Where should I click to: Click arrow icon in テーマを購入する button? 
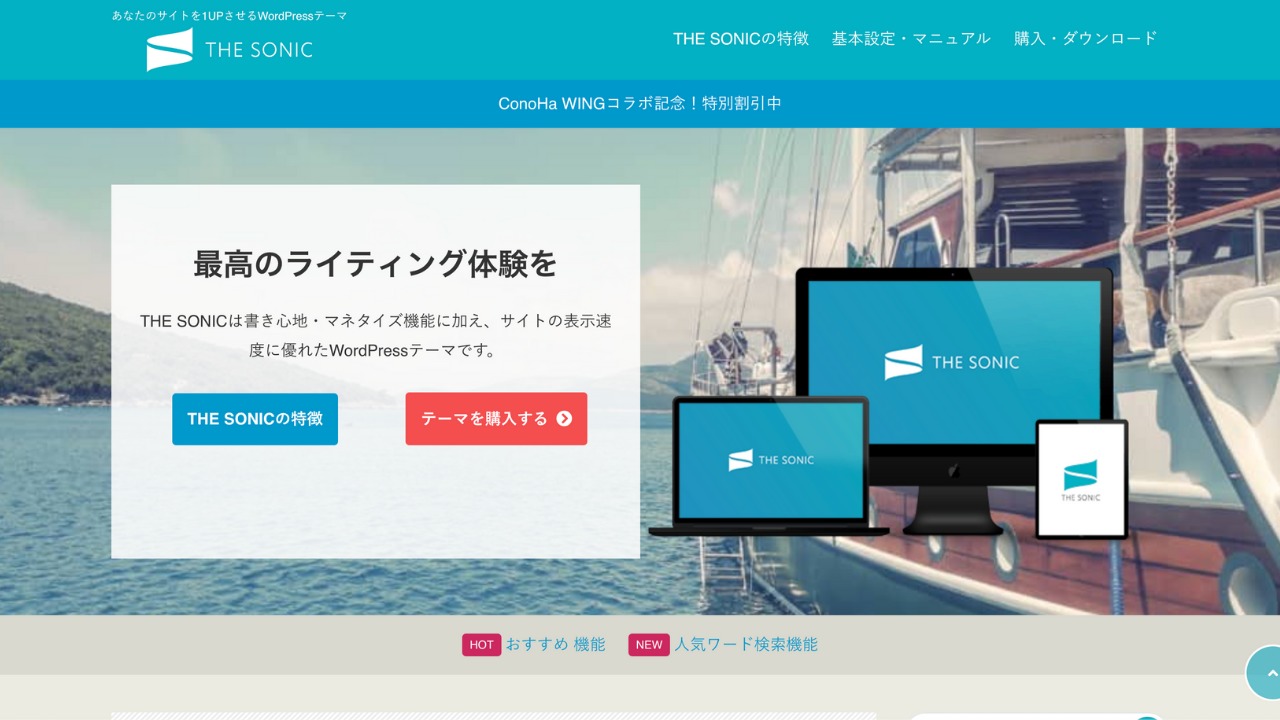click(564, 419)
